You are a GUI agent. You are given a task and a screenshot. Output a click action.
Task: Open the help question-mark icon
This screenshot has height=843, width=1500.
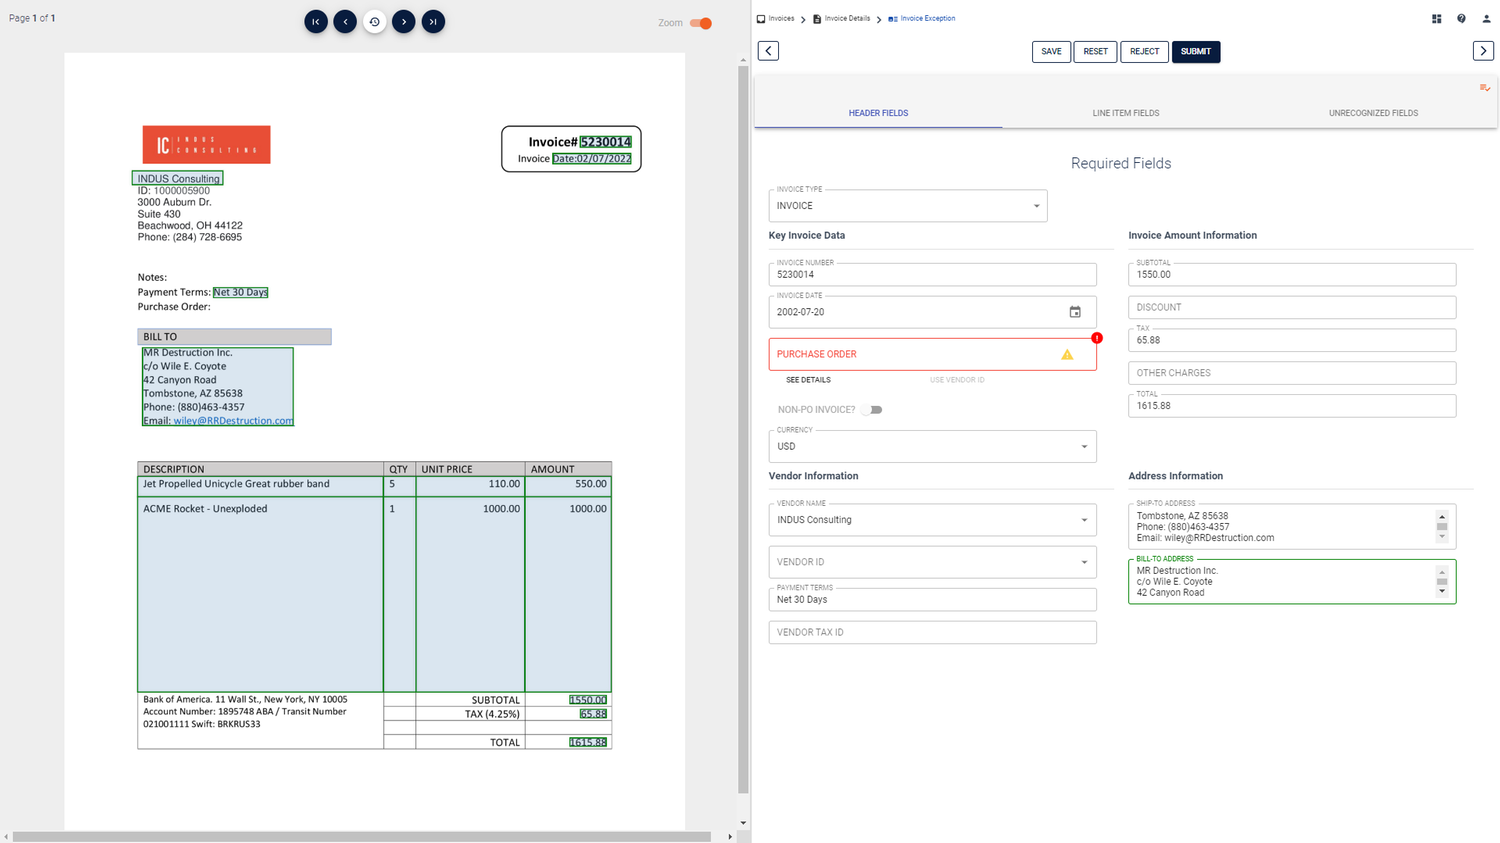[x=1461, y=18]
